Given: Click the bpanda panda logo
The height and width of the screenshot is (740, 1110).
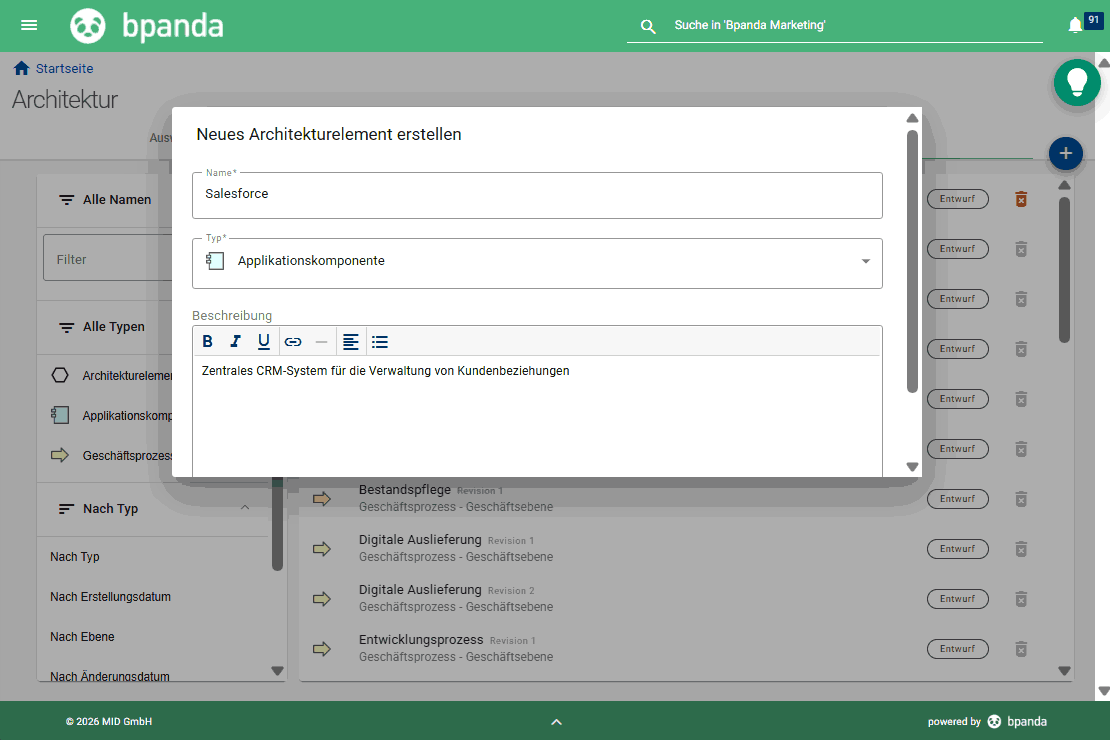Looking at the screenshot, I should 88,25.
